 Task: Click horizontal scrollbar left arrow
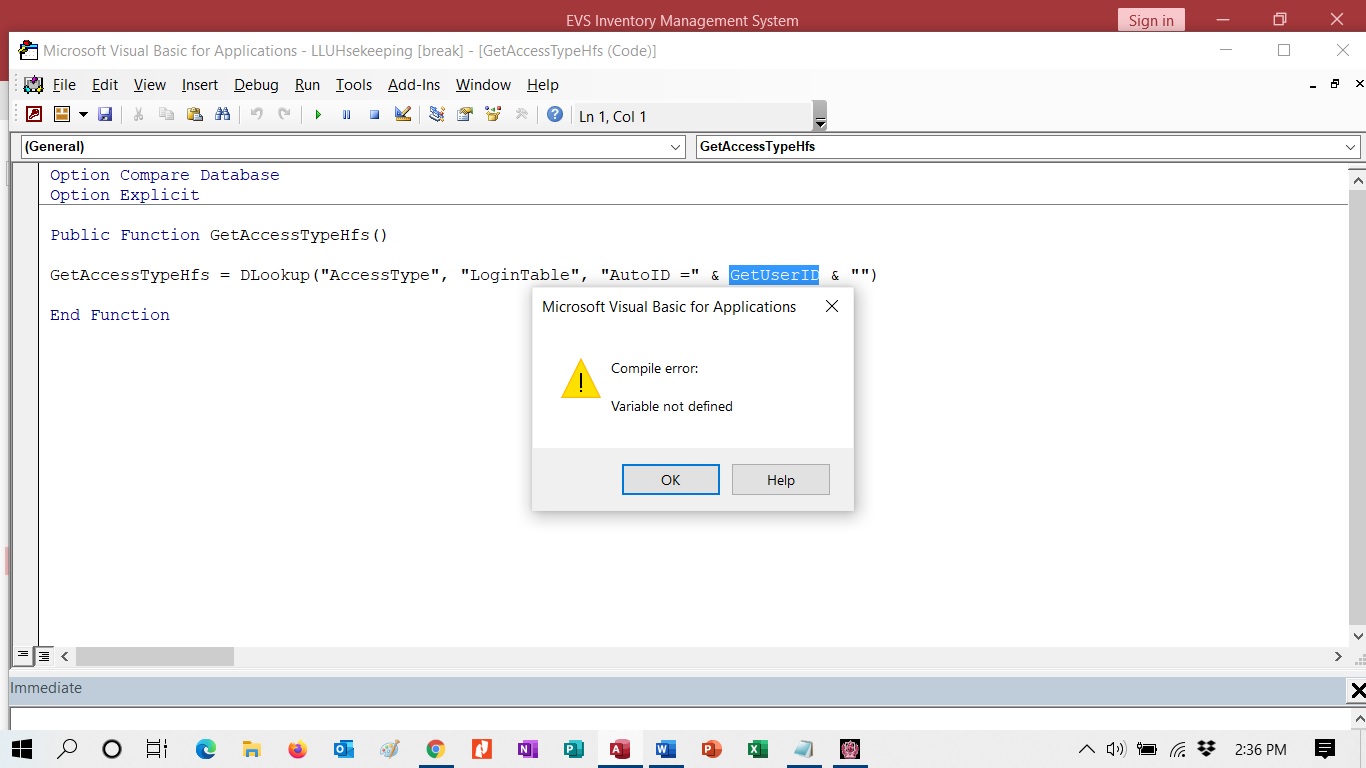(65, 656)
